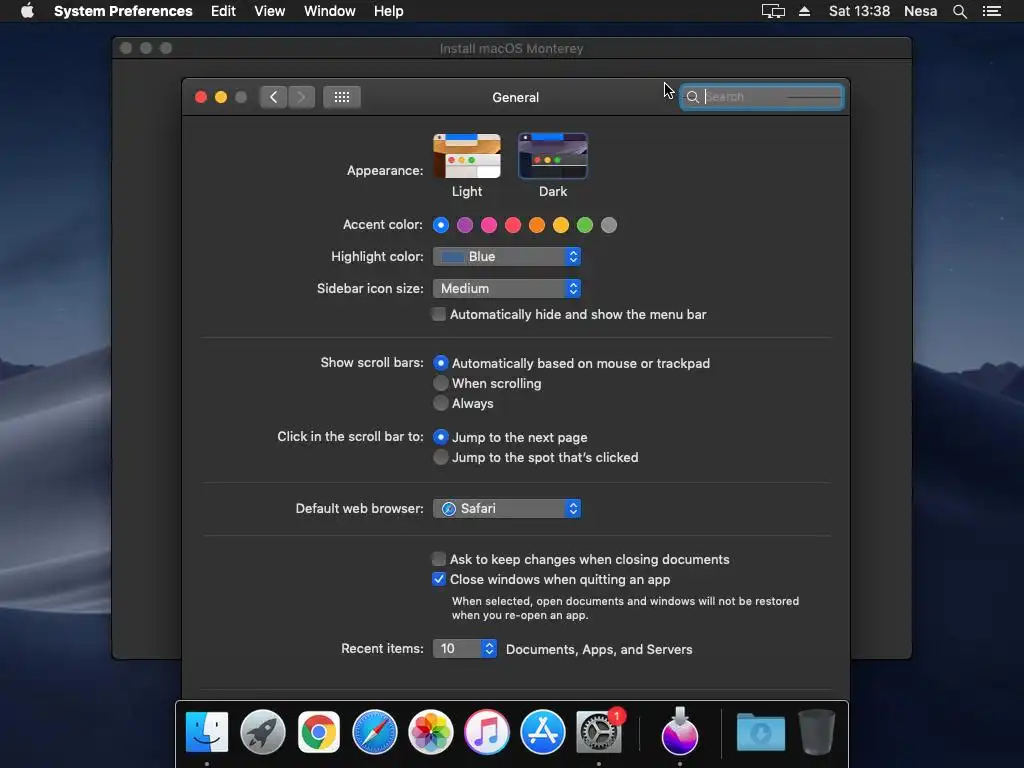Select Always show scroll bars option

(x=441, y=404)
